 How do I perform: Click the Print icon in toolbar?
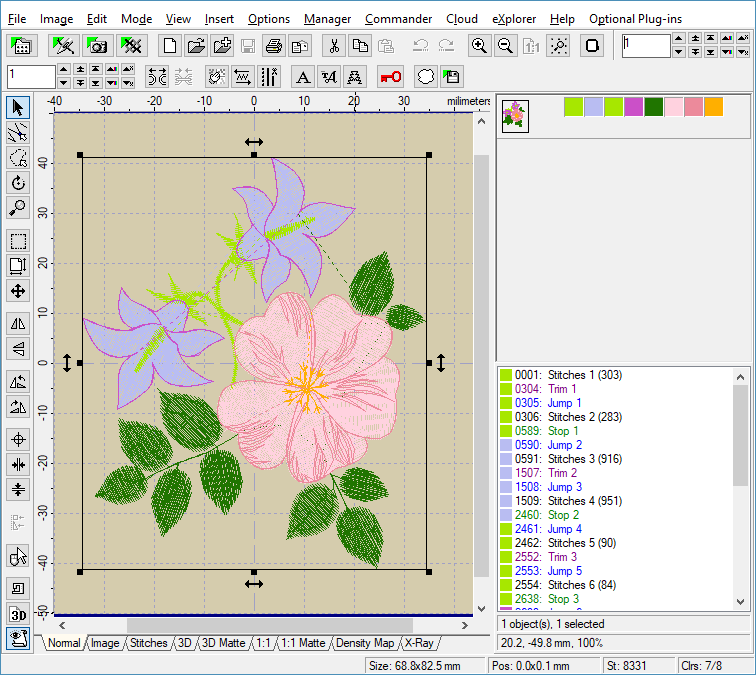(x=274, y=46)
